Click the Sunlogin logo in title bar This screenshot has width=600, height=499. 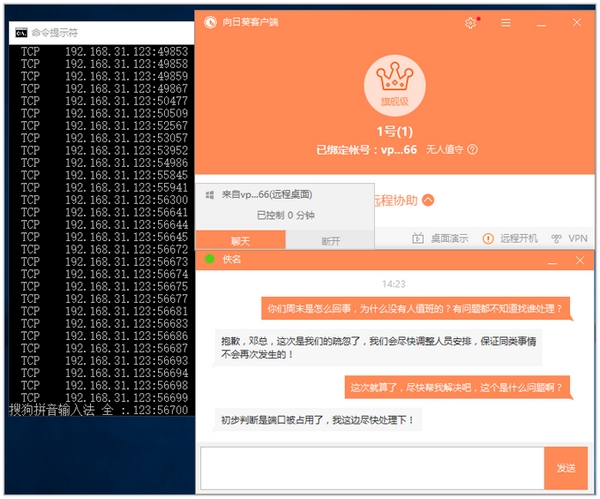(210, 23)
